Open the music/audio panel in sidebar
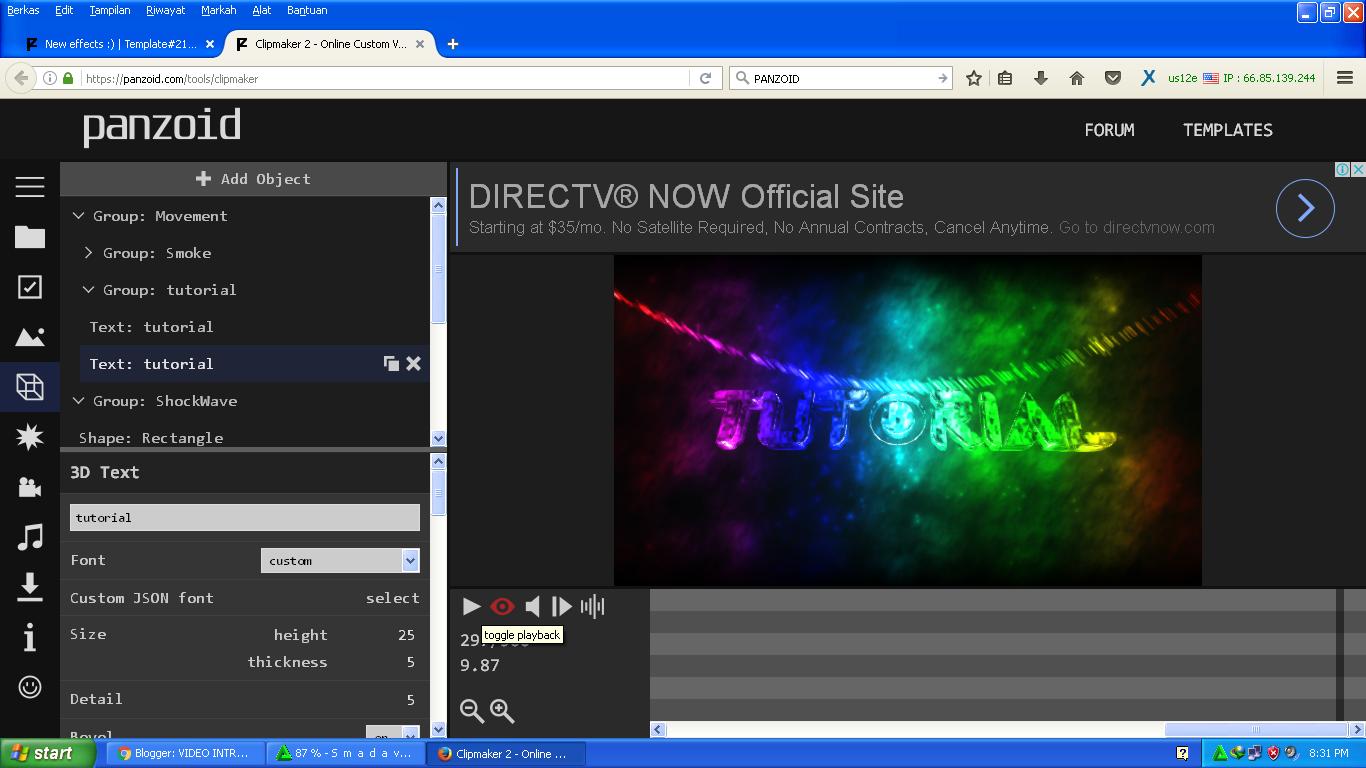The width and height of the screenshot is (1366, 768). click(30, 537)
